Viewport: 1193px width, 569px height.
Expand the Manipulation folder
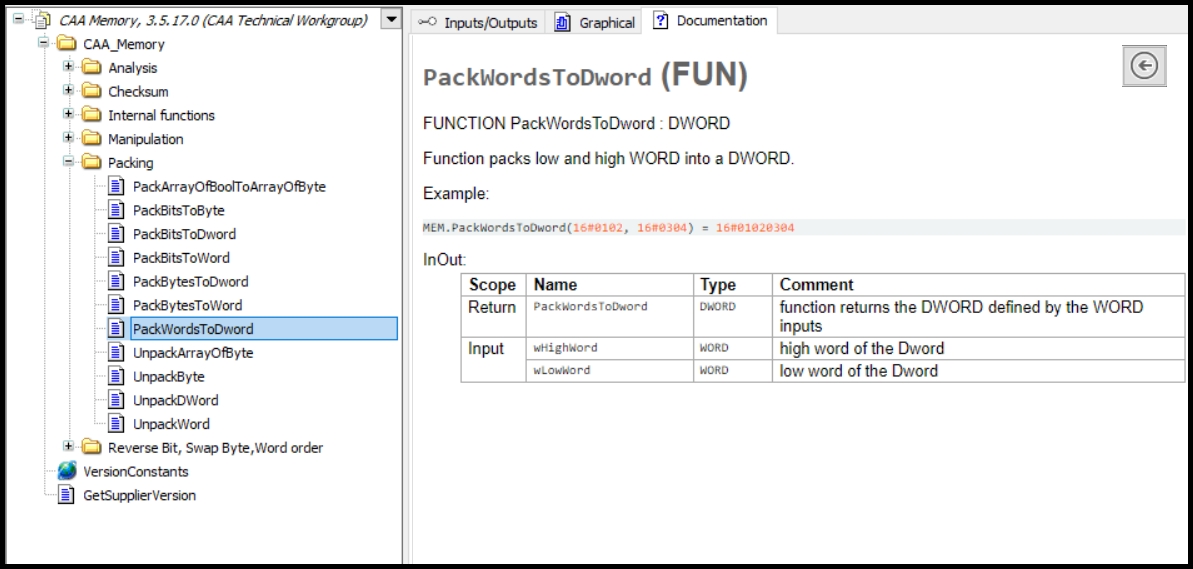tap(68, 137)
